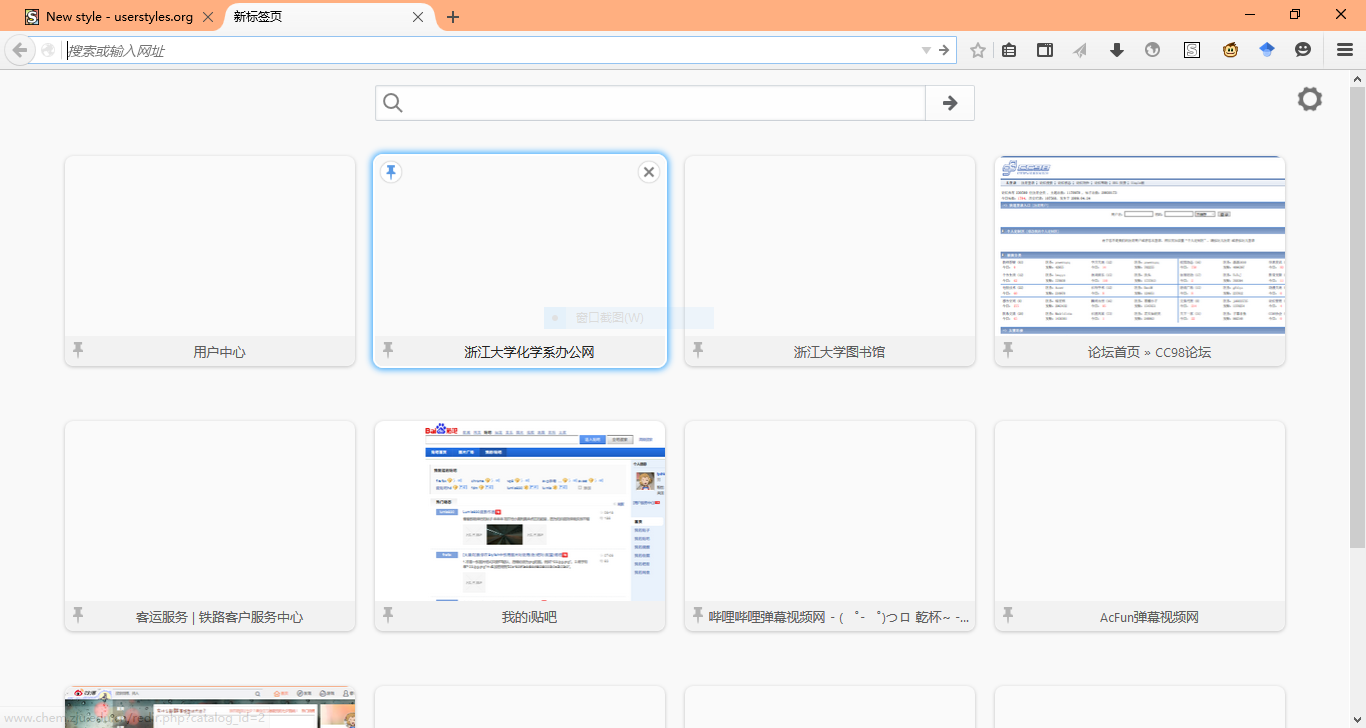Click pin icon beside AcFun弹幕视频网 label
The height and width of the screenshot is (728, 1366).
pyautogui.click(x=1008, y=615)
